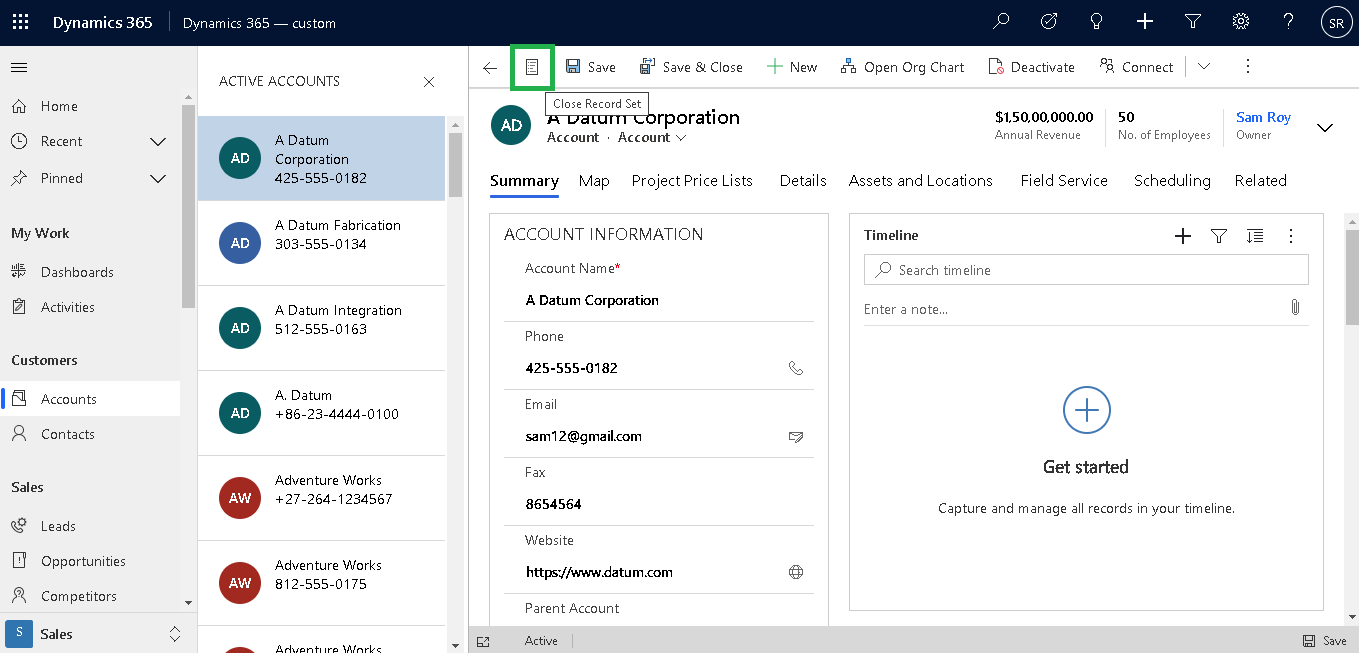Open the Settings gear icon
1359x653 pixels.
pos(1241,22)
